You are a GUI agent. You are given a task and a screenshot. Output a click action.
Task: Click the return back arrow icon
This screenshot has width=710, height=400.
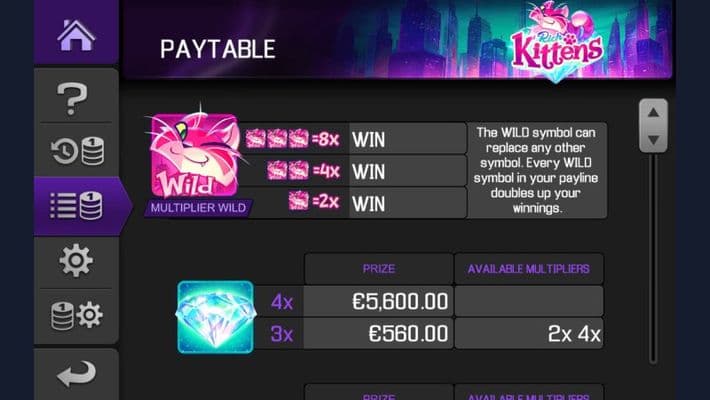coord(76,373)
